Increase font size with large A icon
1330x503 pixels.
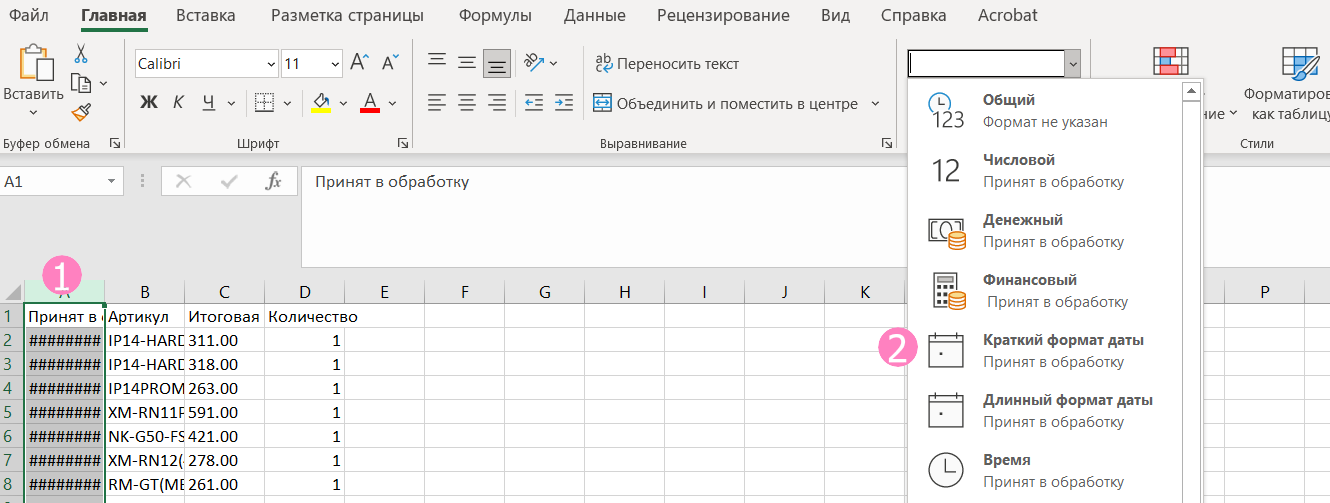(x=359, y=63)
